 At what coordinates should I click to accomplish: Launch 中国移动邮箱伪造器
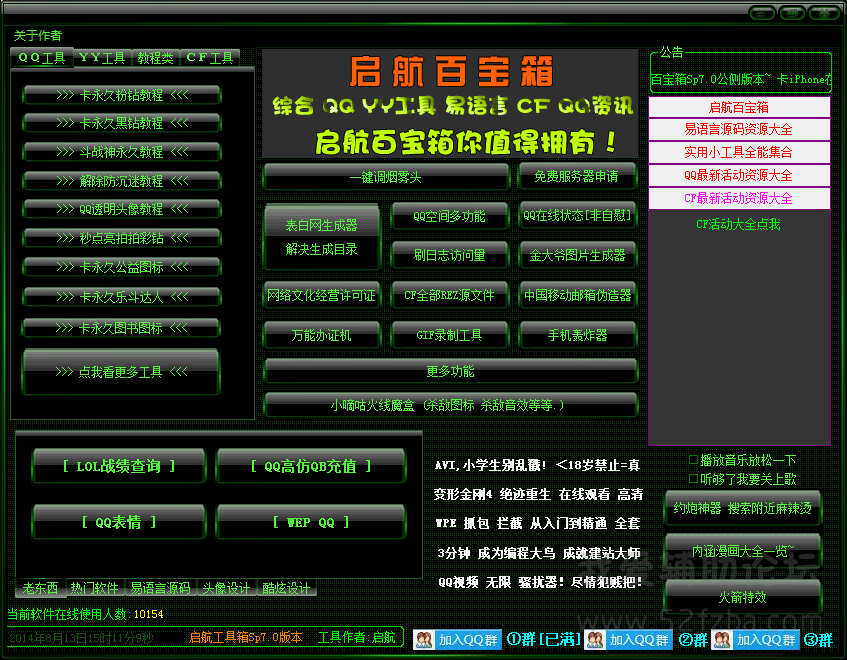[x=577, y=295]
